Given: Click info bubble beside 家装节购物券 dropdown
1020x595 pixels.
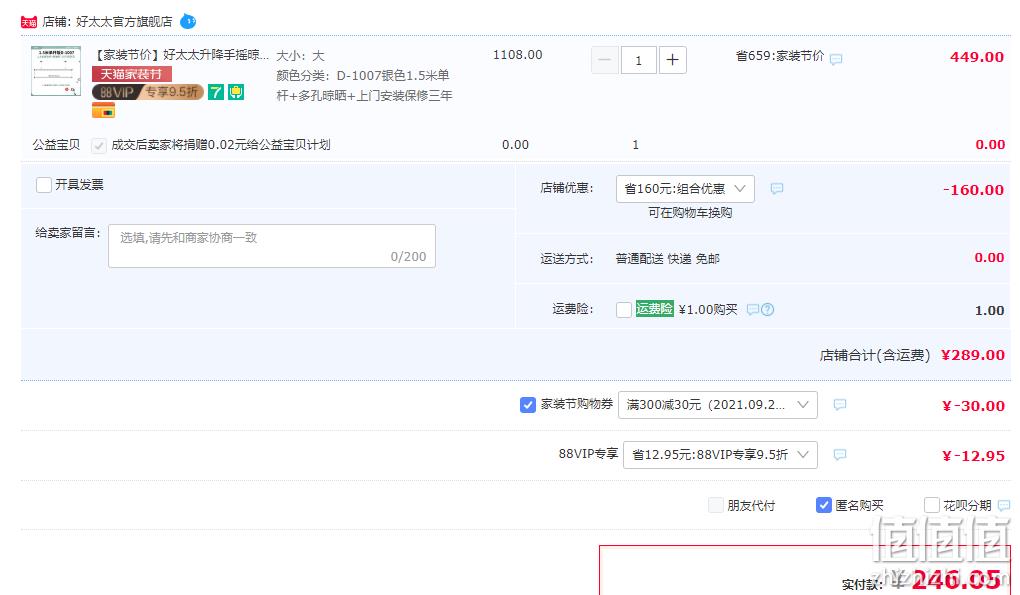Looking at the screenshot, I should click(x=840, y=404).
